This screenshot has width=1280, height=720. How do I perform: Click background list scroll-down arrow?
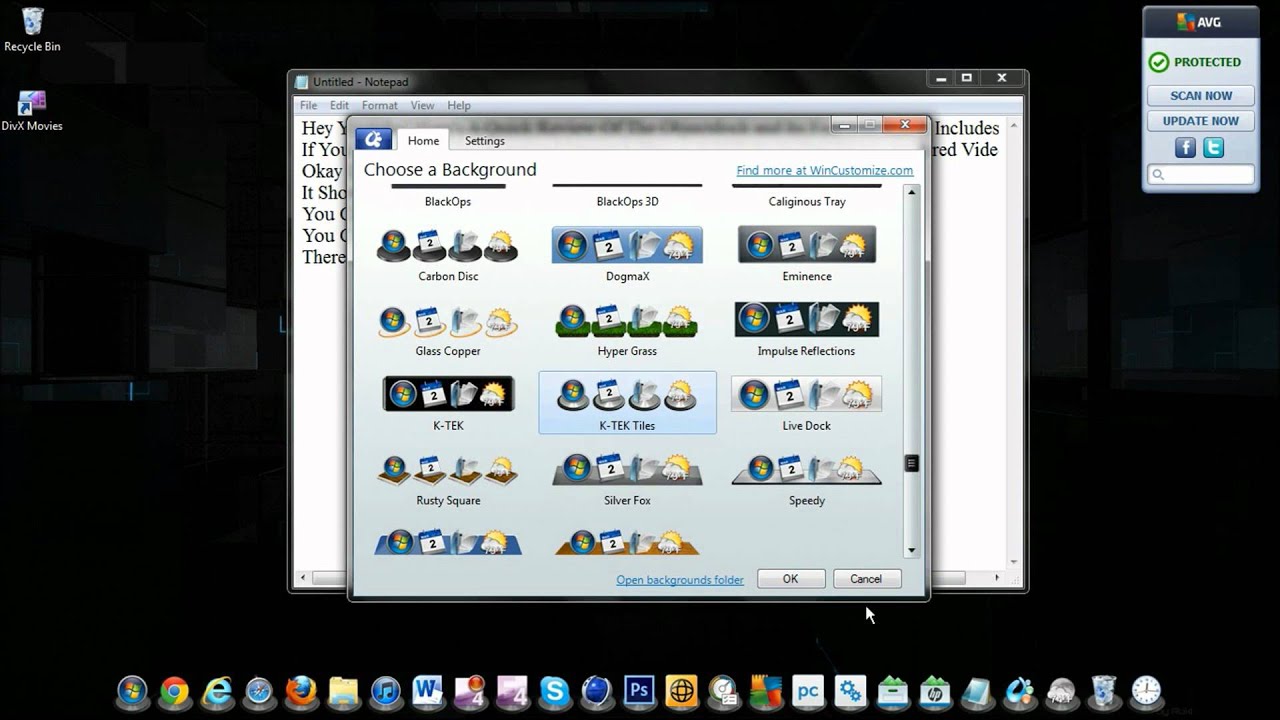click(x=911, y=550)
